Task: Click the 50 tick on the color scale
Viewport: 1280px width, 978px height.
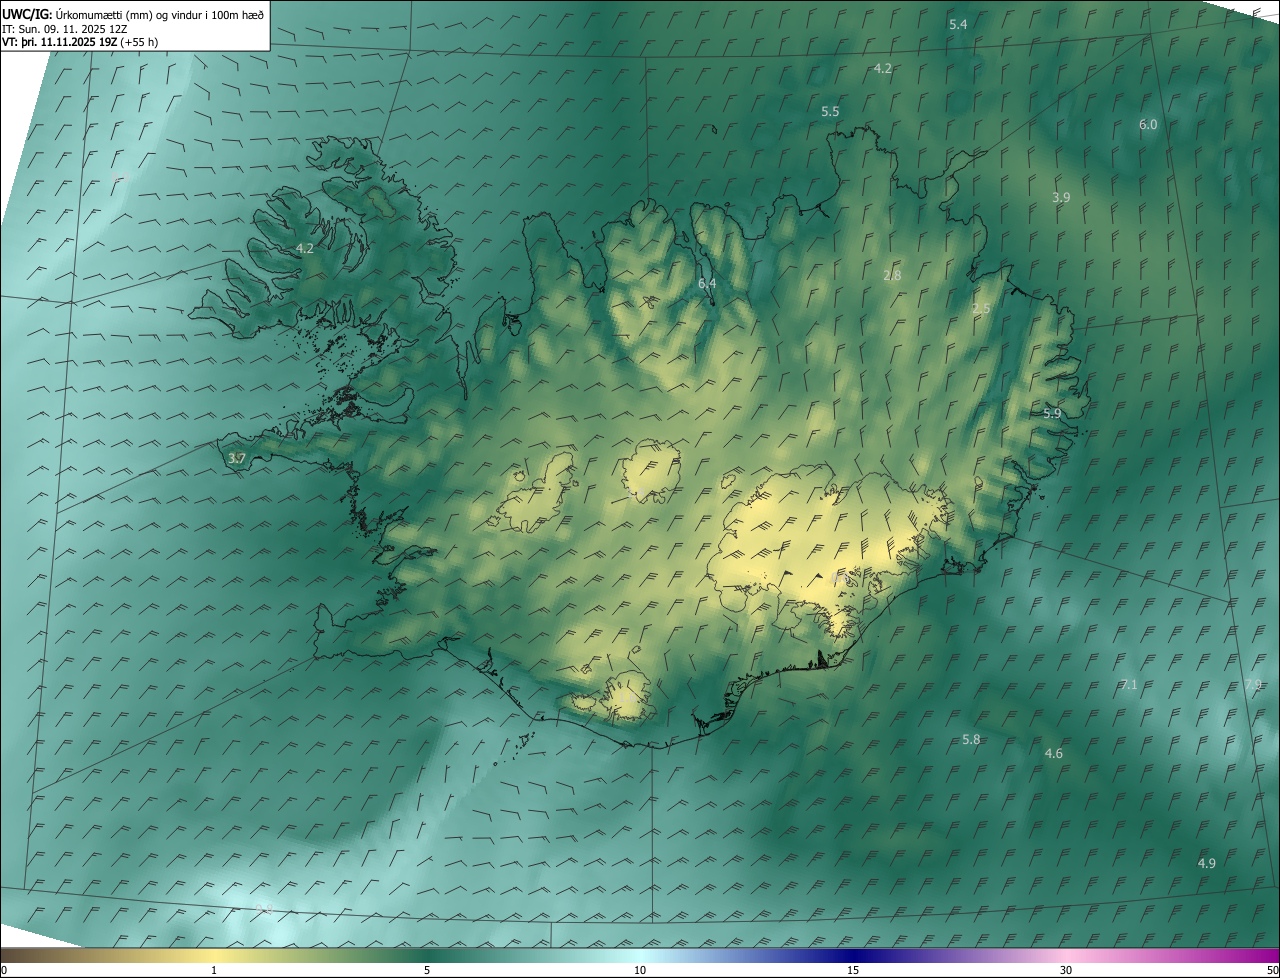Action: pyautogui.click(x=1273, y=971)
